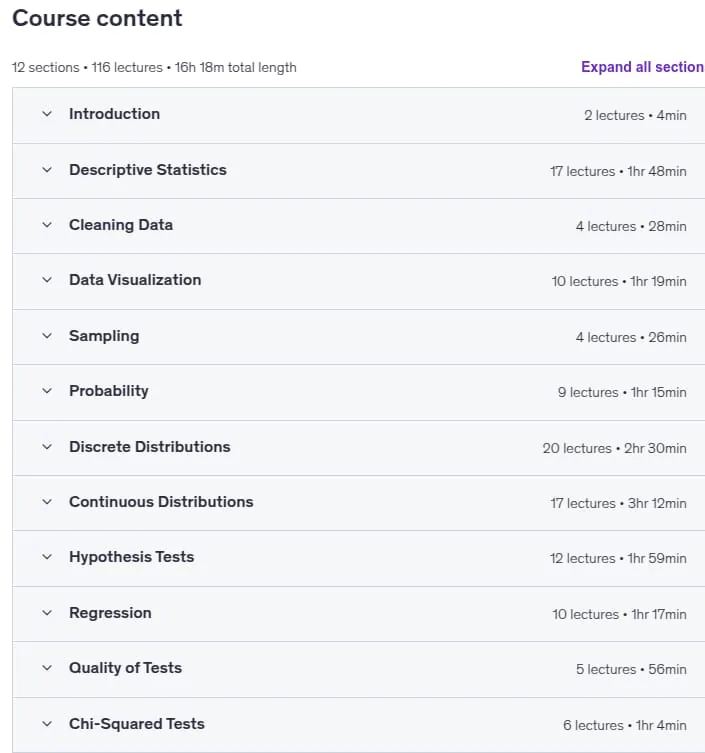705x753 pixels.
Task: Click the Sampling section chevron
Action: [x=47, y=336]
